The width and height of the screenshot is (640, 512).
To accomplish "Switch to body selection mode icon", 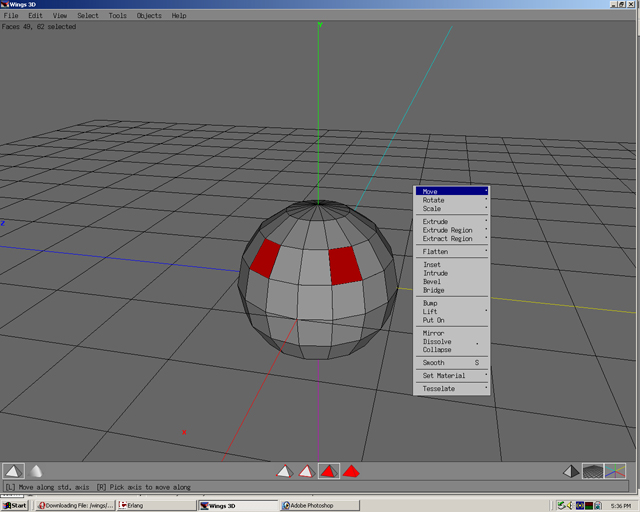I will click(351, 471).
